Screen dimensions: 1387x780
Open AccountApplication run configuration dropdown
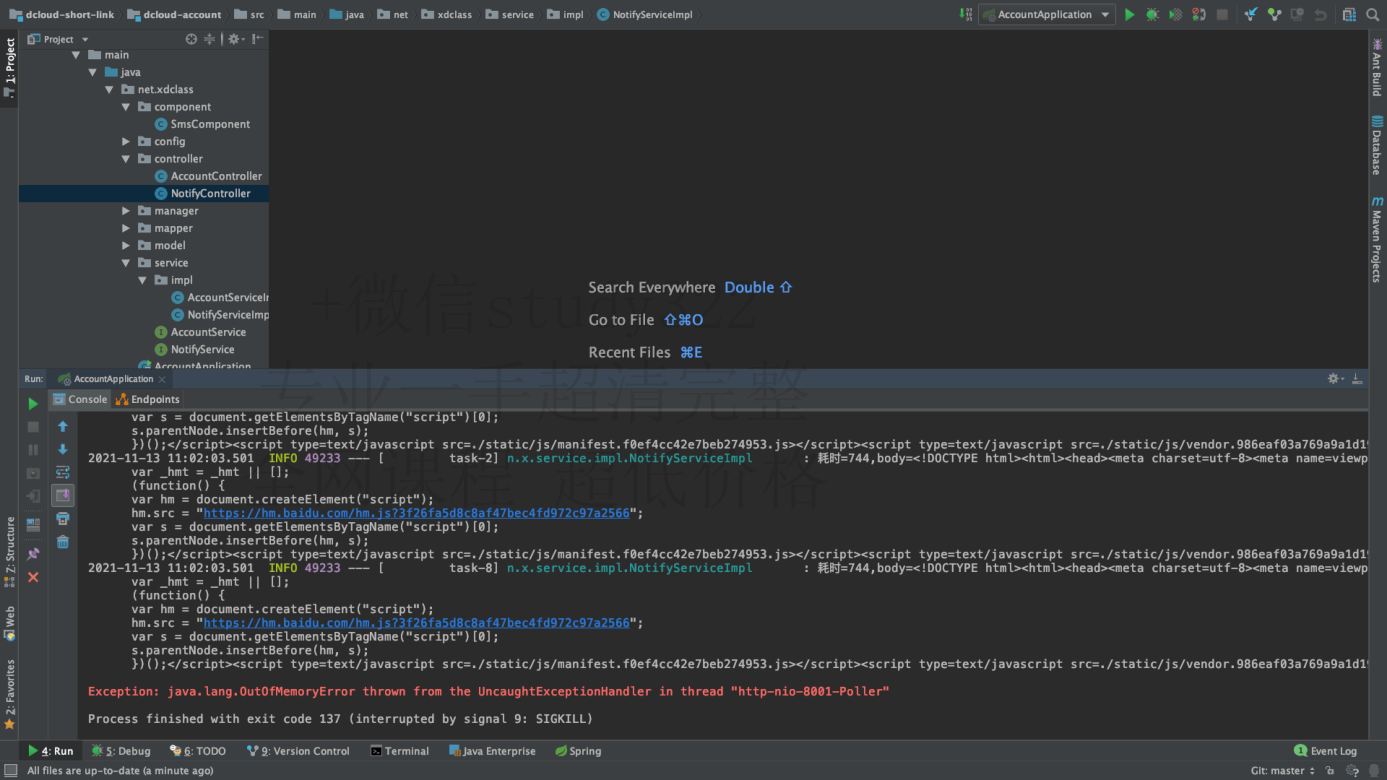1046,15
